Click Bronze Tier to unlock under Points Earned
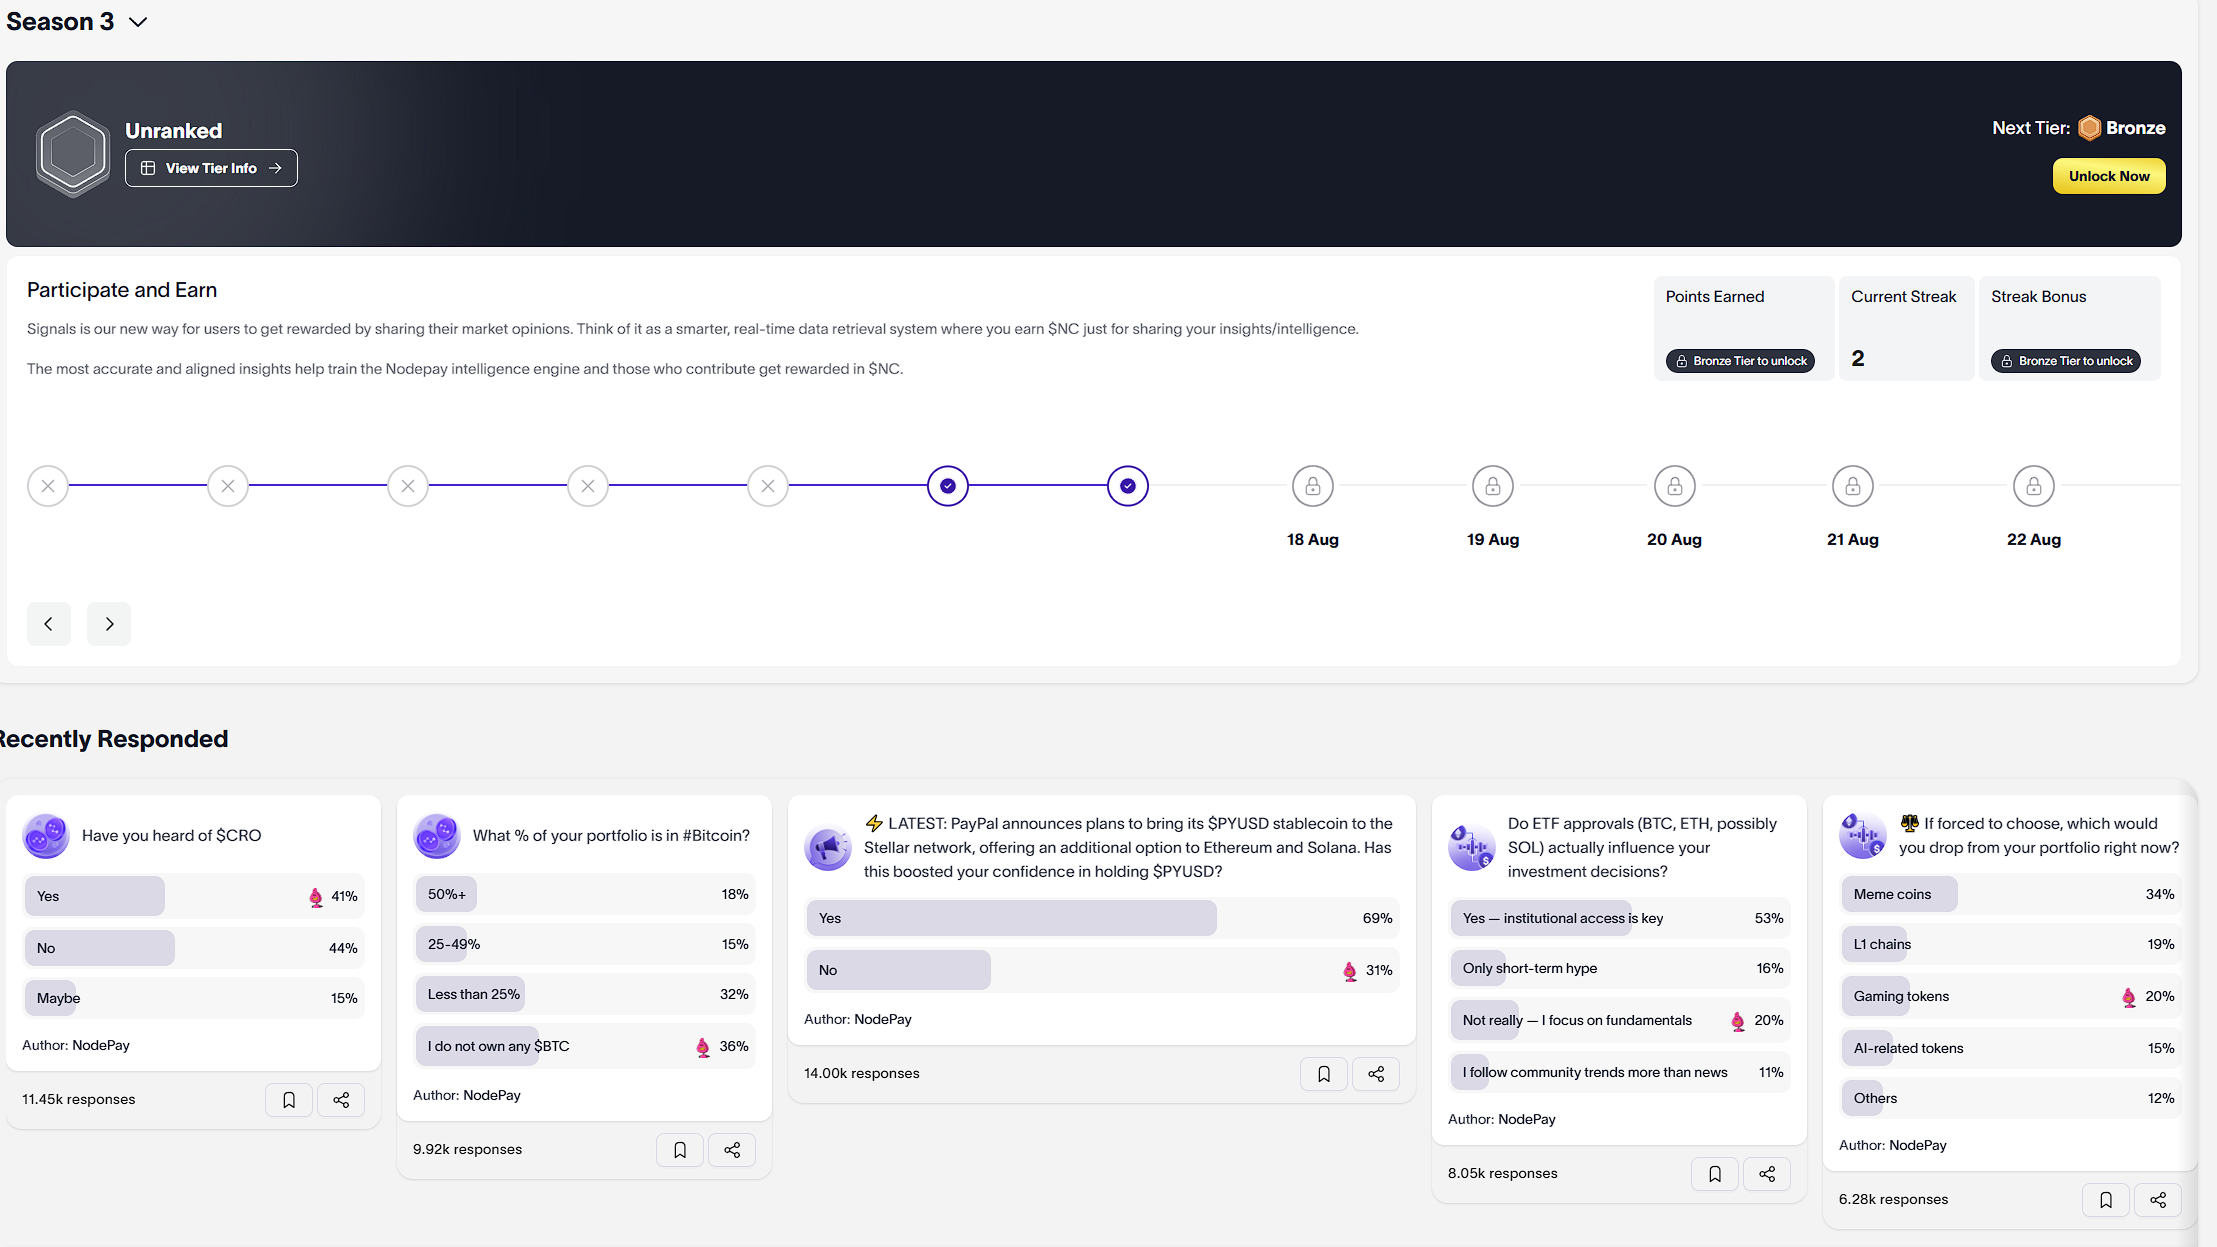This screenshot has width=2217, height=1247. point(1741,361)
